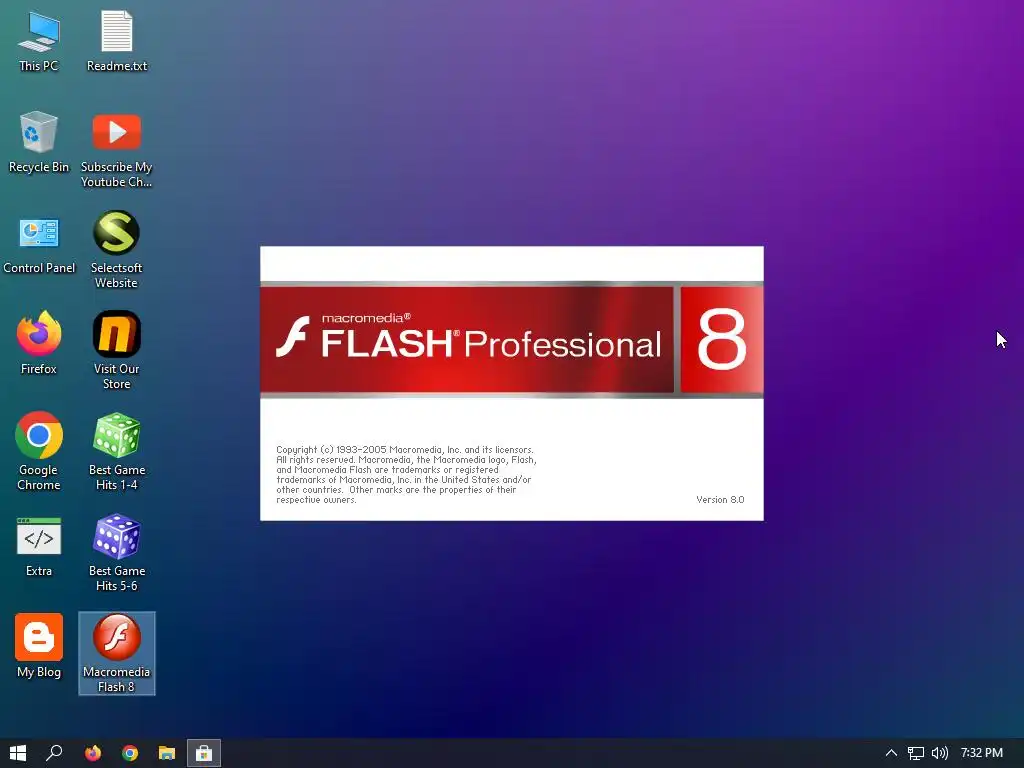Viewport: 1024px width, 768px height.
Task: Click the 7:32 PM taskbar clock
Action: click(982, 753)
